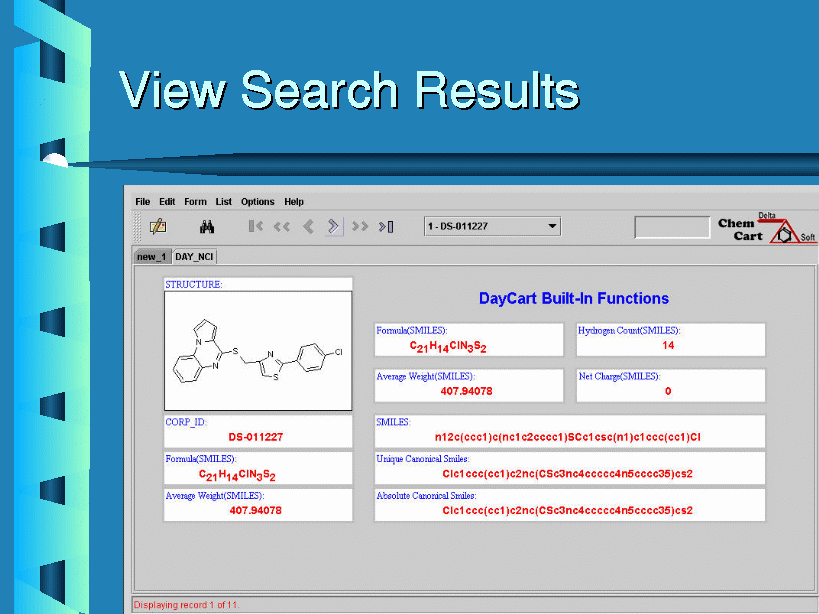819x614 pixels.
Task: Click the CORP_ID value DS-011227
Action: point(256,437)
